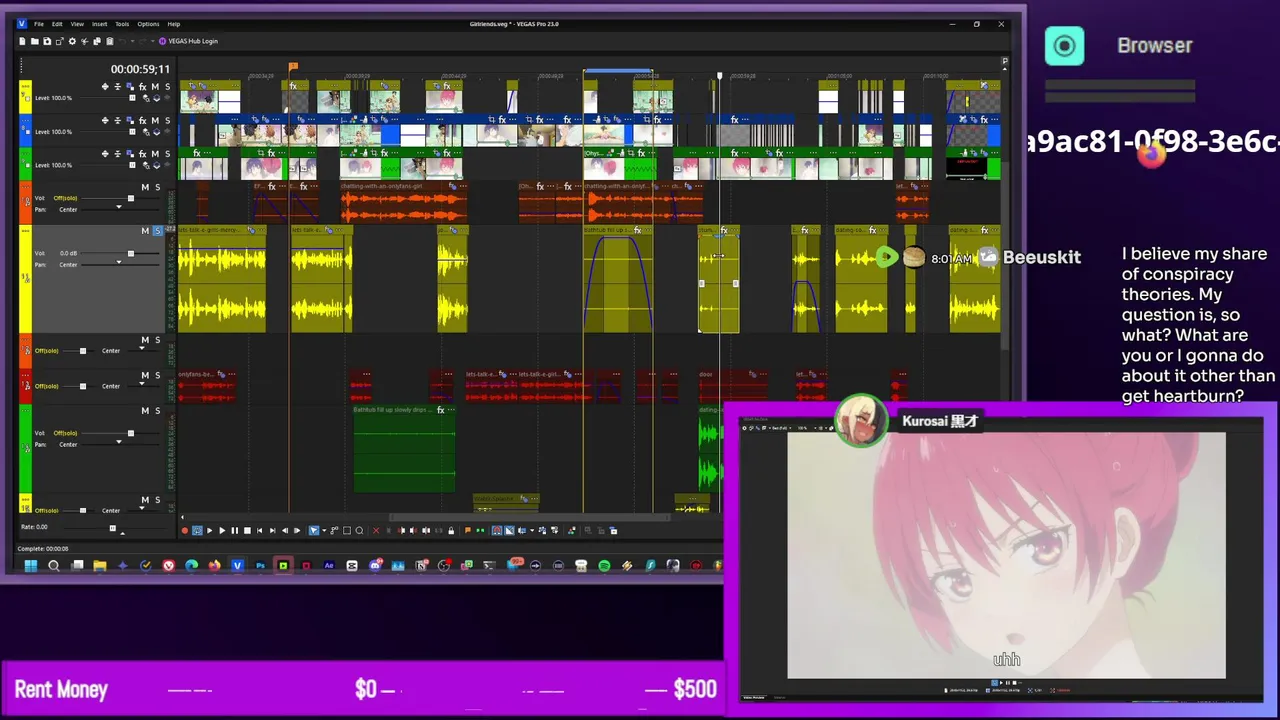Click the 0.0 dB volume slider handle
The height and width of the screenshot is (720, 1280).
click(130, 253)
